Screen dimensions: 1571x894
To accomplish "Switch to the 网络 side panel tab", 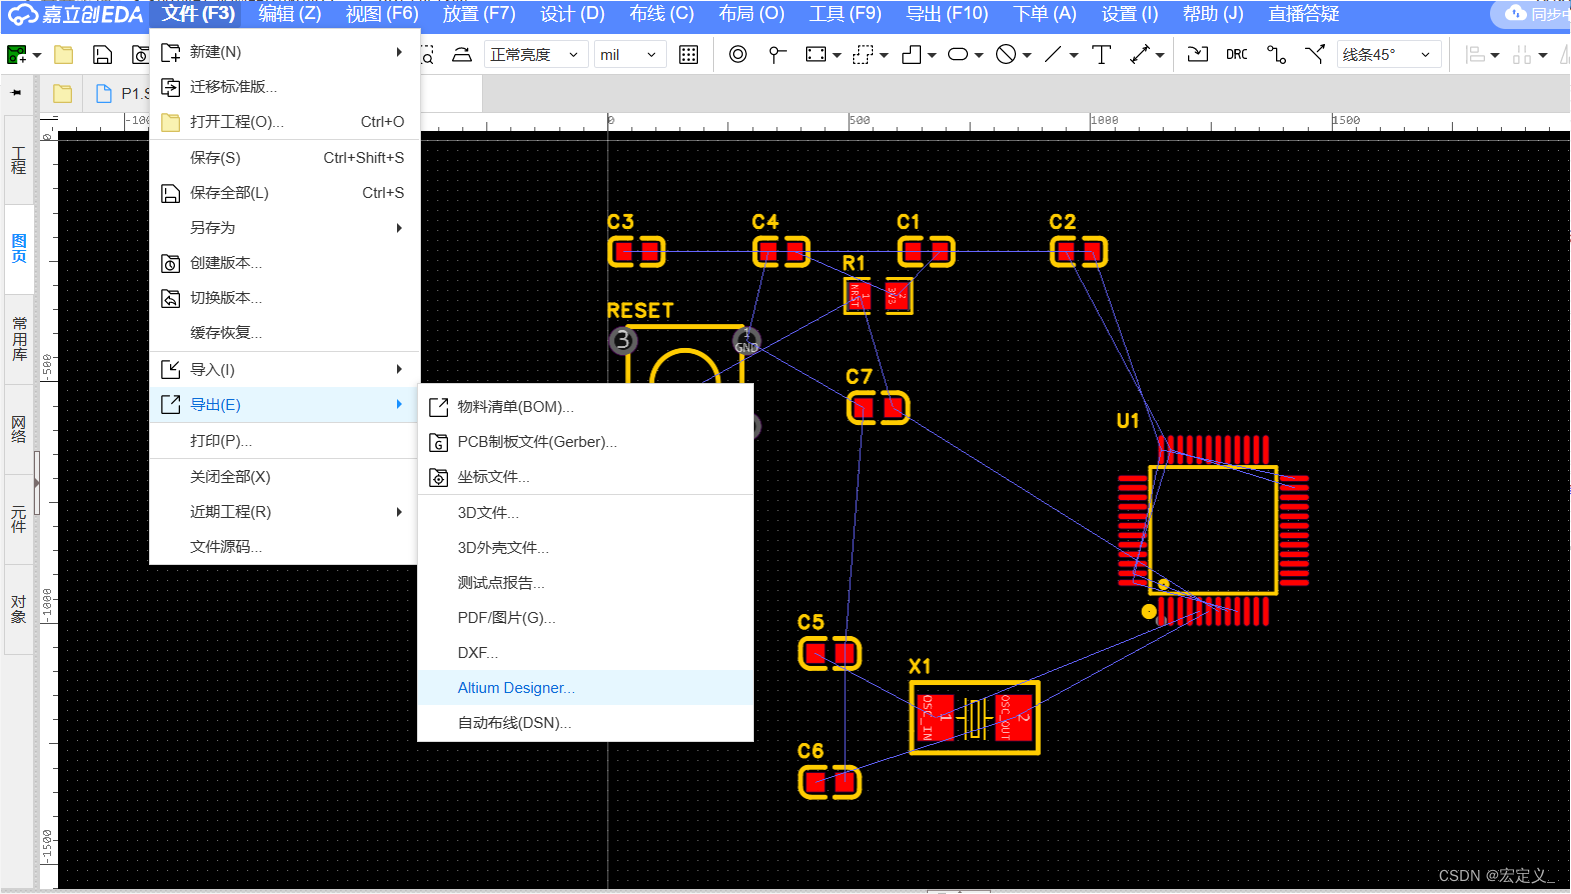I will (18, 429).
